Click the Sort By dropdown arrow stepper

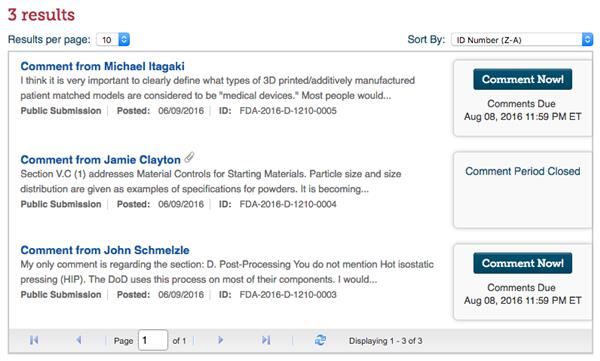(x=587, y=39)
